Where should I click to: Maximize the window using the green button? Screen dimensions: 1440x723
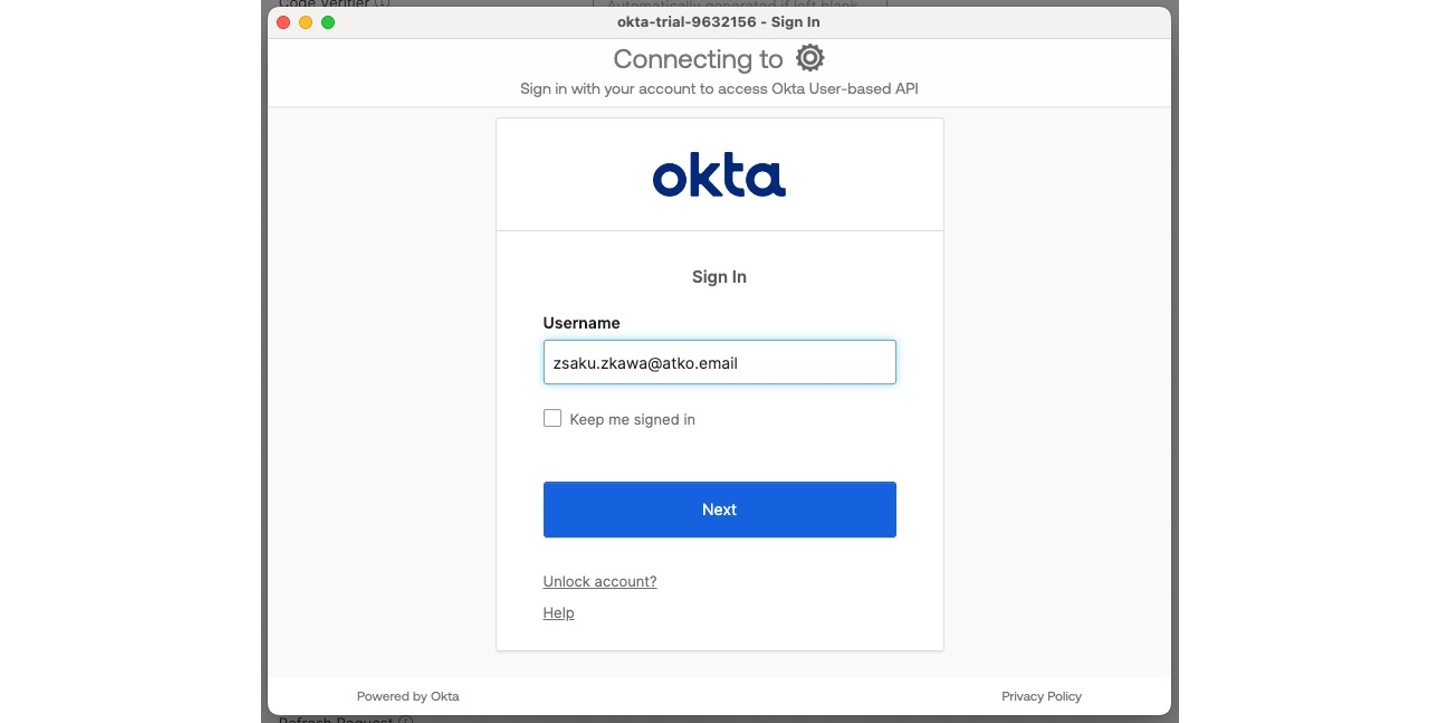tap(328, 22)
